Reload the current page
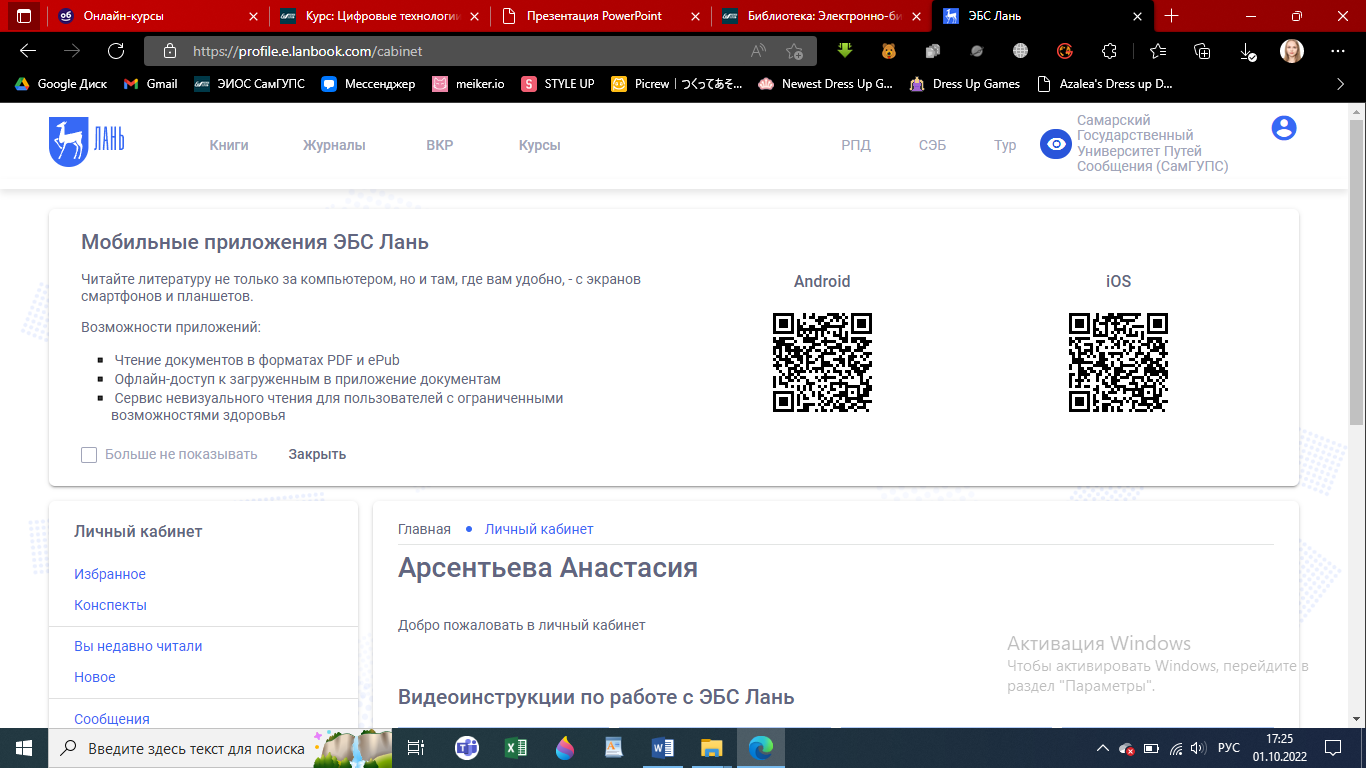Screen dimensions: 1366x768 coord(116,51)
